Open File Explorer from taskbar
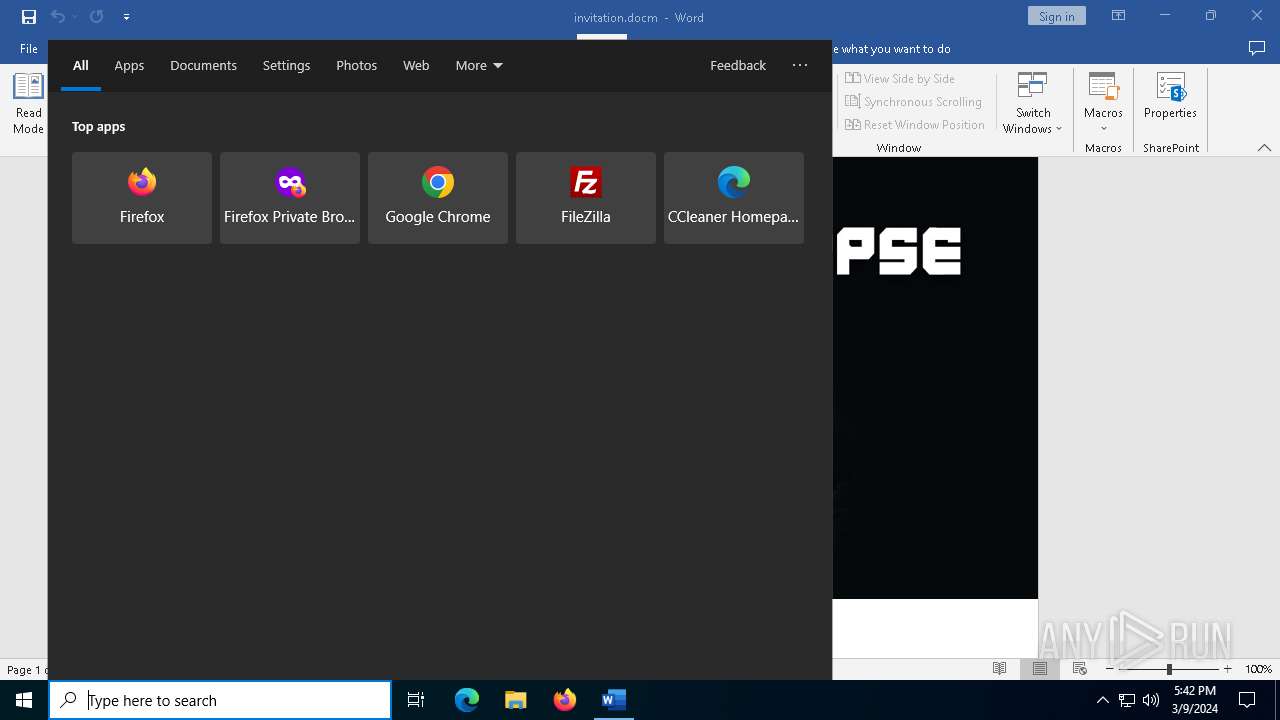This screenshot has width=1280, height=720. 516,700
